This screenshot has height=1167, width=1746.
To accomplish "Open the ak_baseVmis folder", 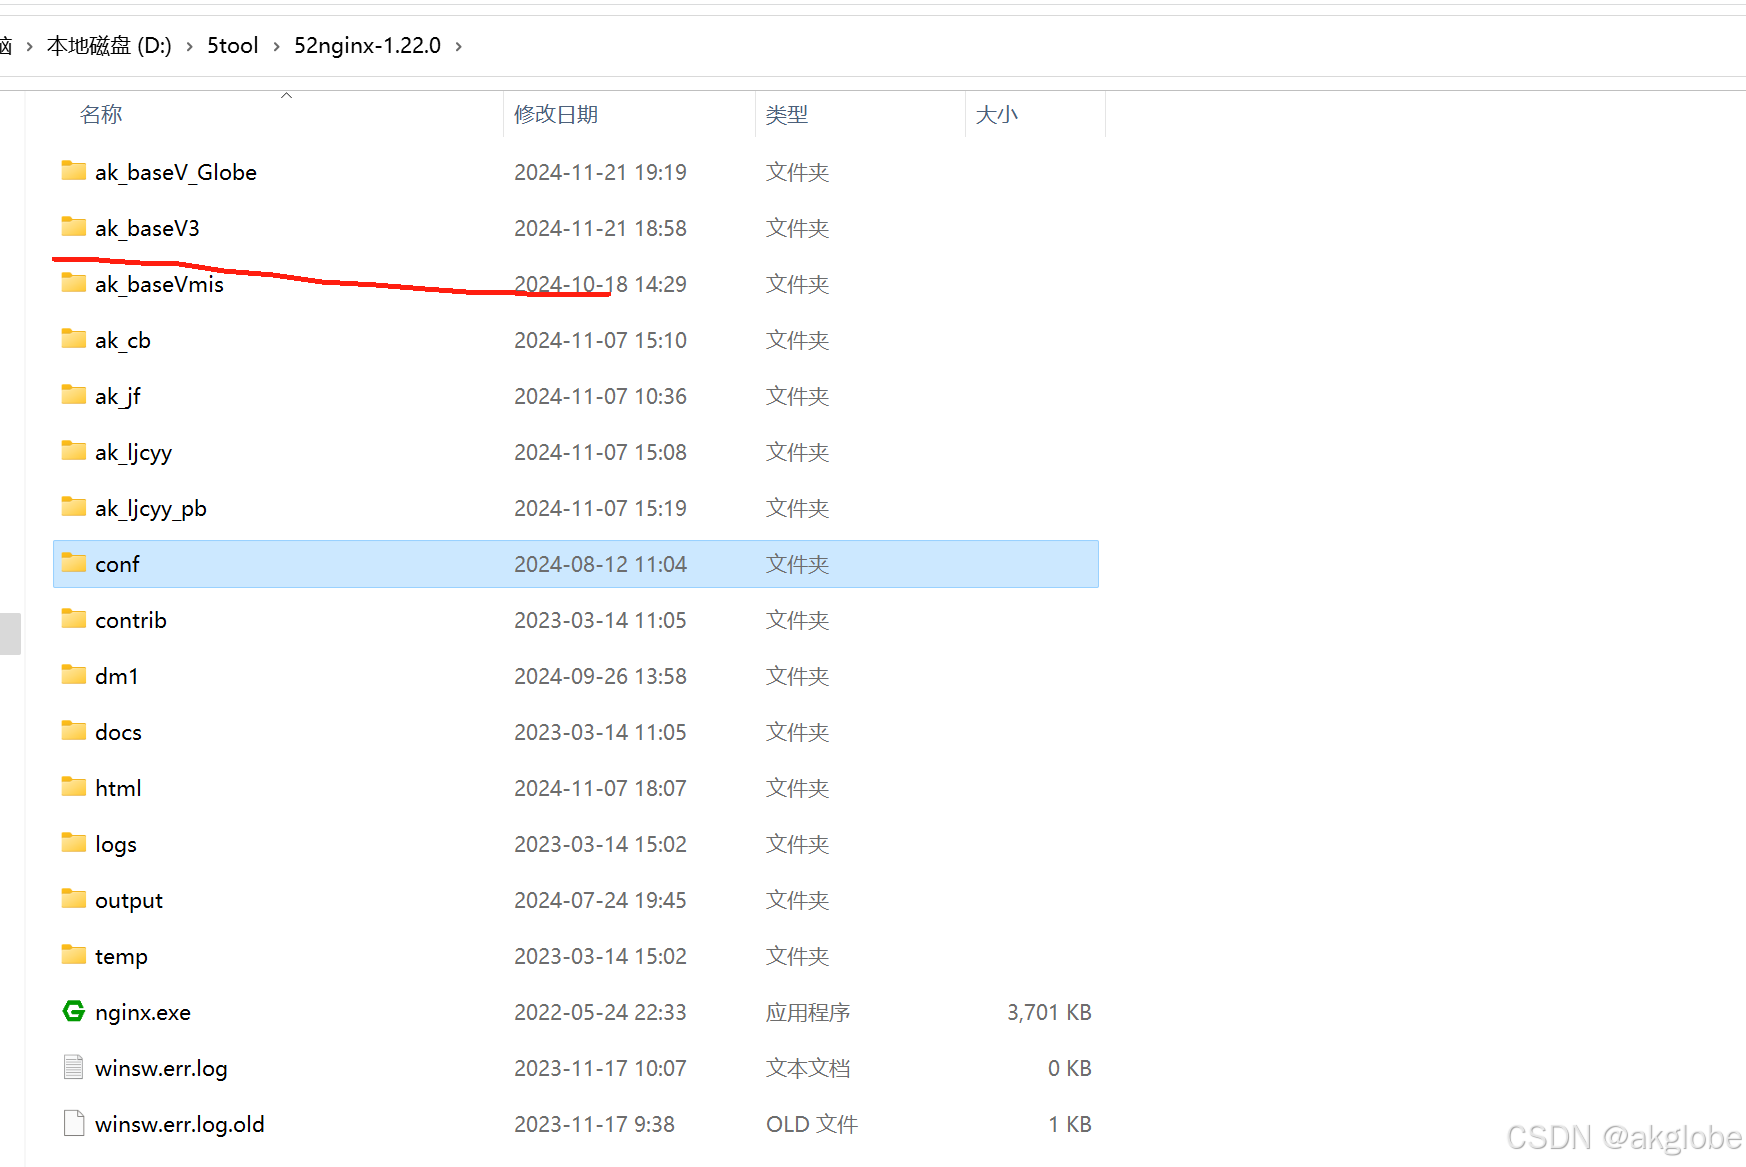I will (x=159, y=284).
